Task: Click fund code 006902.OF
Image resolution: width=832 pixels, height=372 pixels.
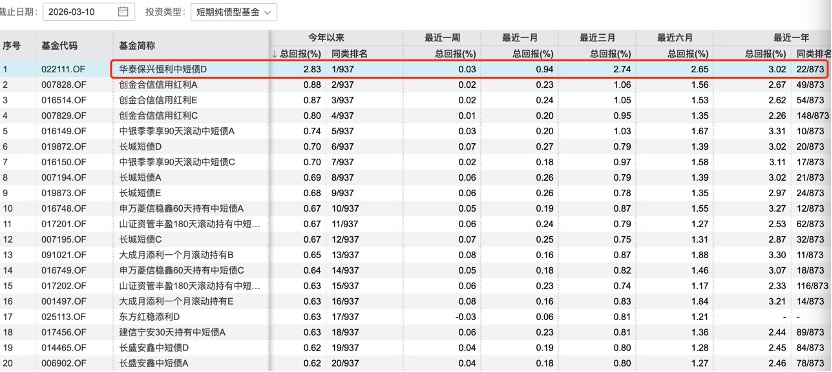Action: (63, 363)
